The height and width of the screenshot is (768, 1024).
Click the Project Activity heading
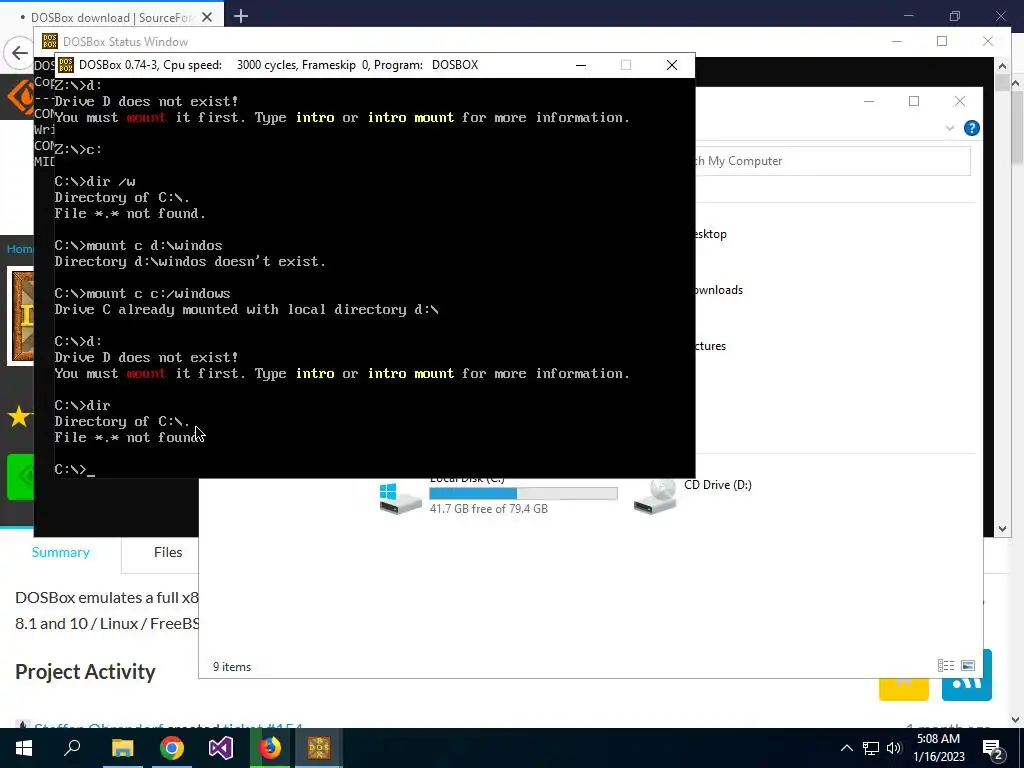click(85, 671)
